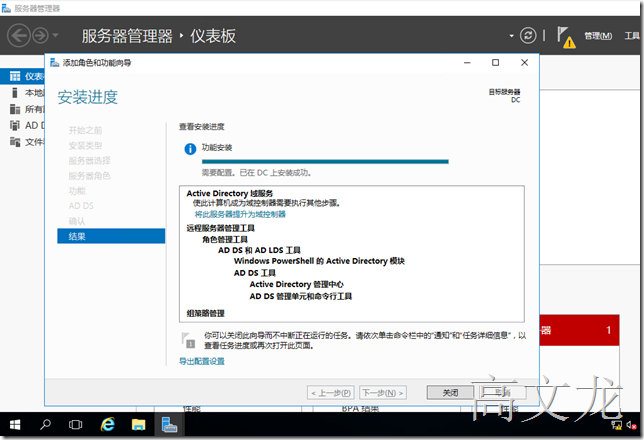644x440 pixels.
Task: Open taskbar search magnifier
Action: click(x=45, y=424)
